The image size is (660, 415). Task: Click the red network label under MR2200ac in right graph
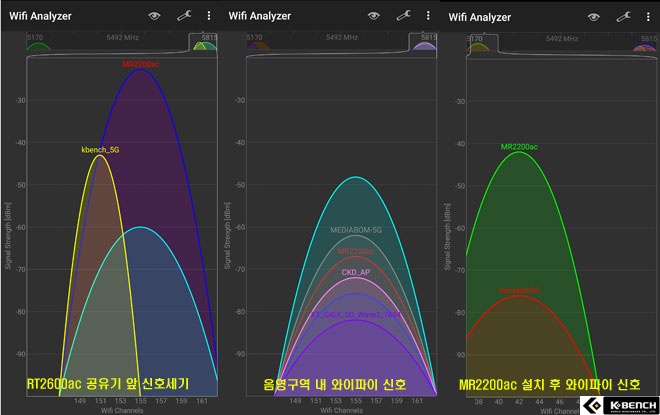[x=519, y=291]
